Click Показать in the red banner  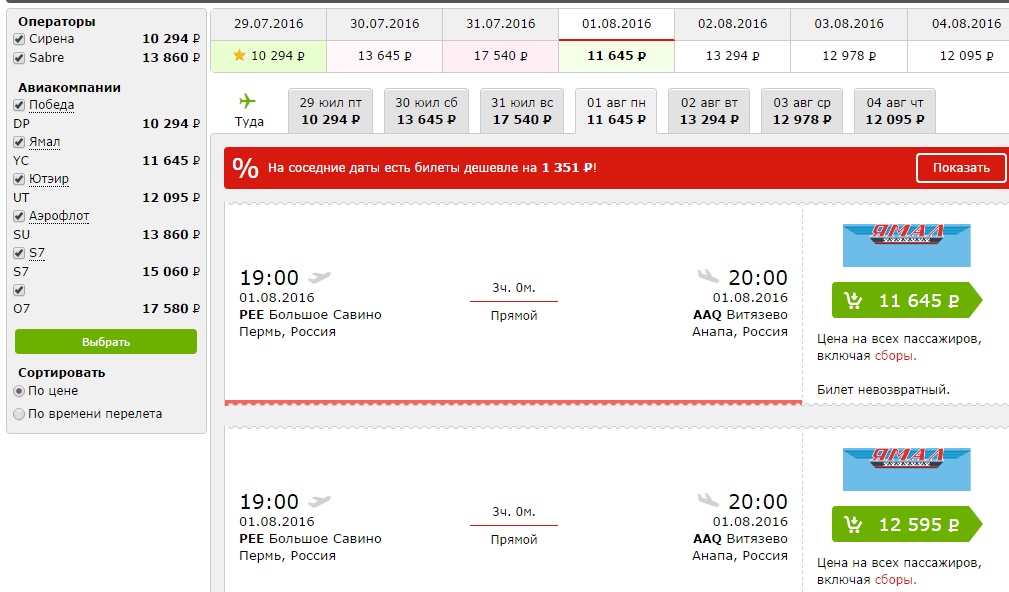(960, 168)
